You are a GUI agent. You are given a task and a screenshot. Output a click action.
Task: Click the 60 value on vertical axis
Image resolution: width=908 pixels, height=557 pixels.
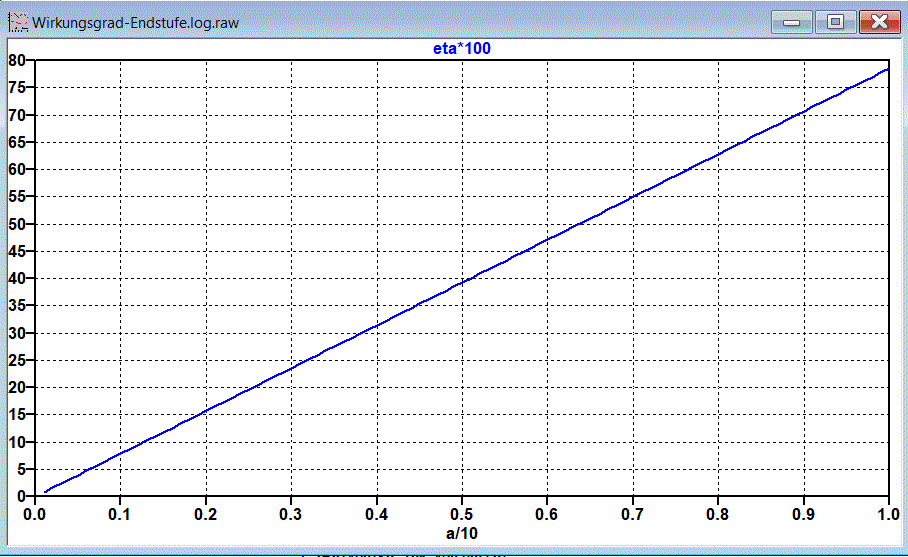[16, 169]
